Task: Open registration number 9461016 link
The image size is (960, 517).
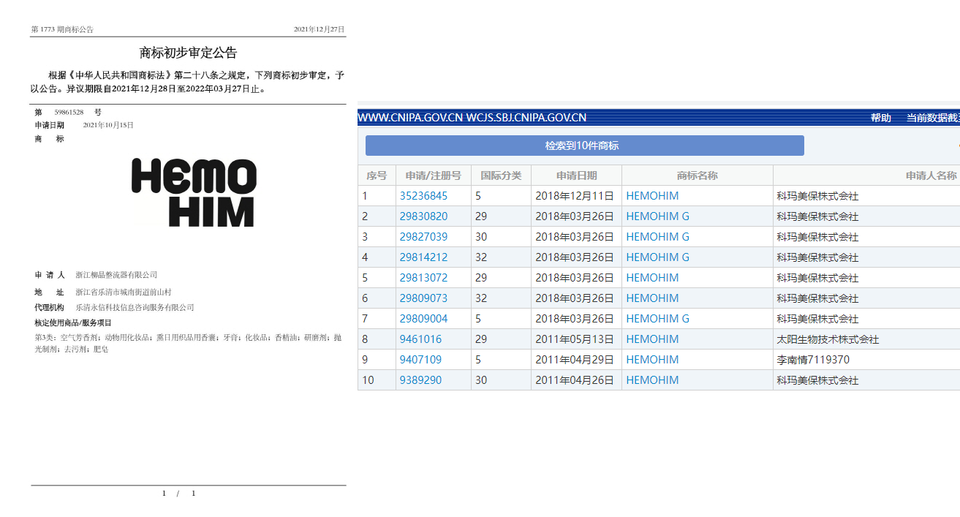Action: (420, 339)
